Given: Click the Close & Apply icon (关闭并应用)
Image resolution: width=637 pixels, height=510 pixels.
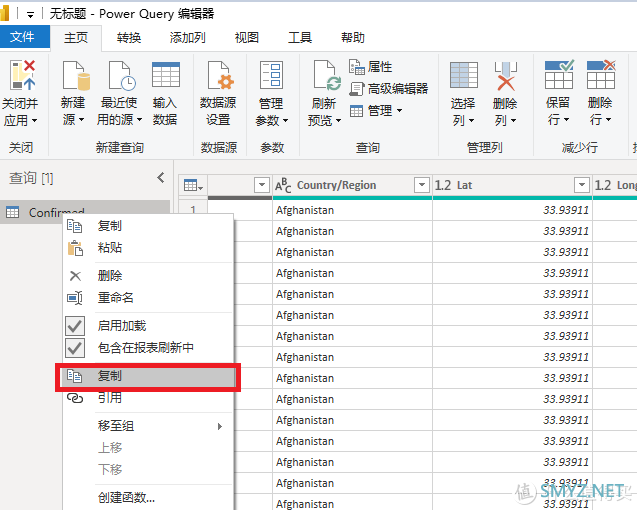Looking at the screenshot, I should click(22, 75).
